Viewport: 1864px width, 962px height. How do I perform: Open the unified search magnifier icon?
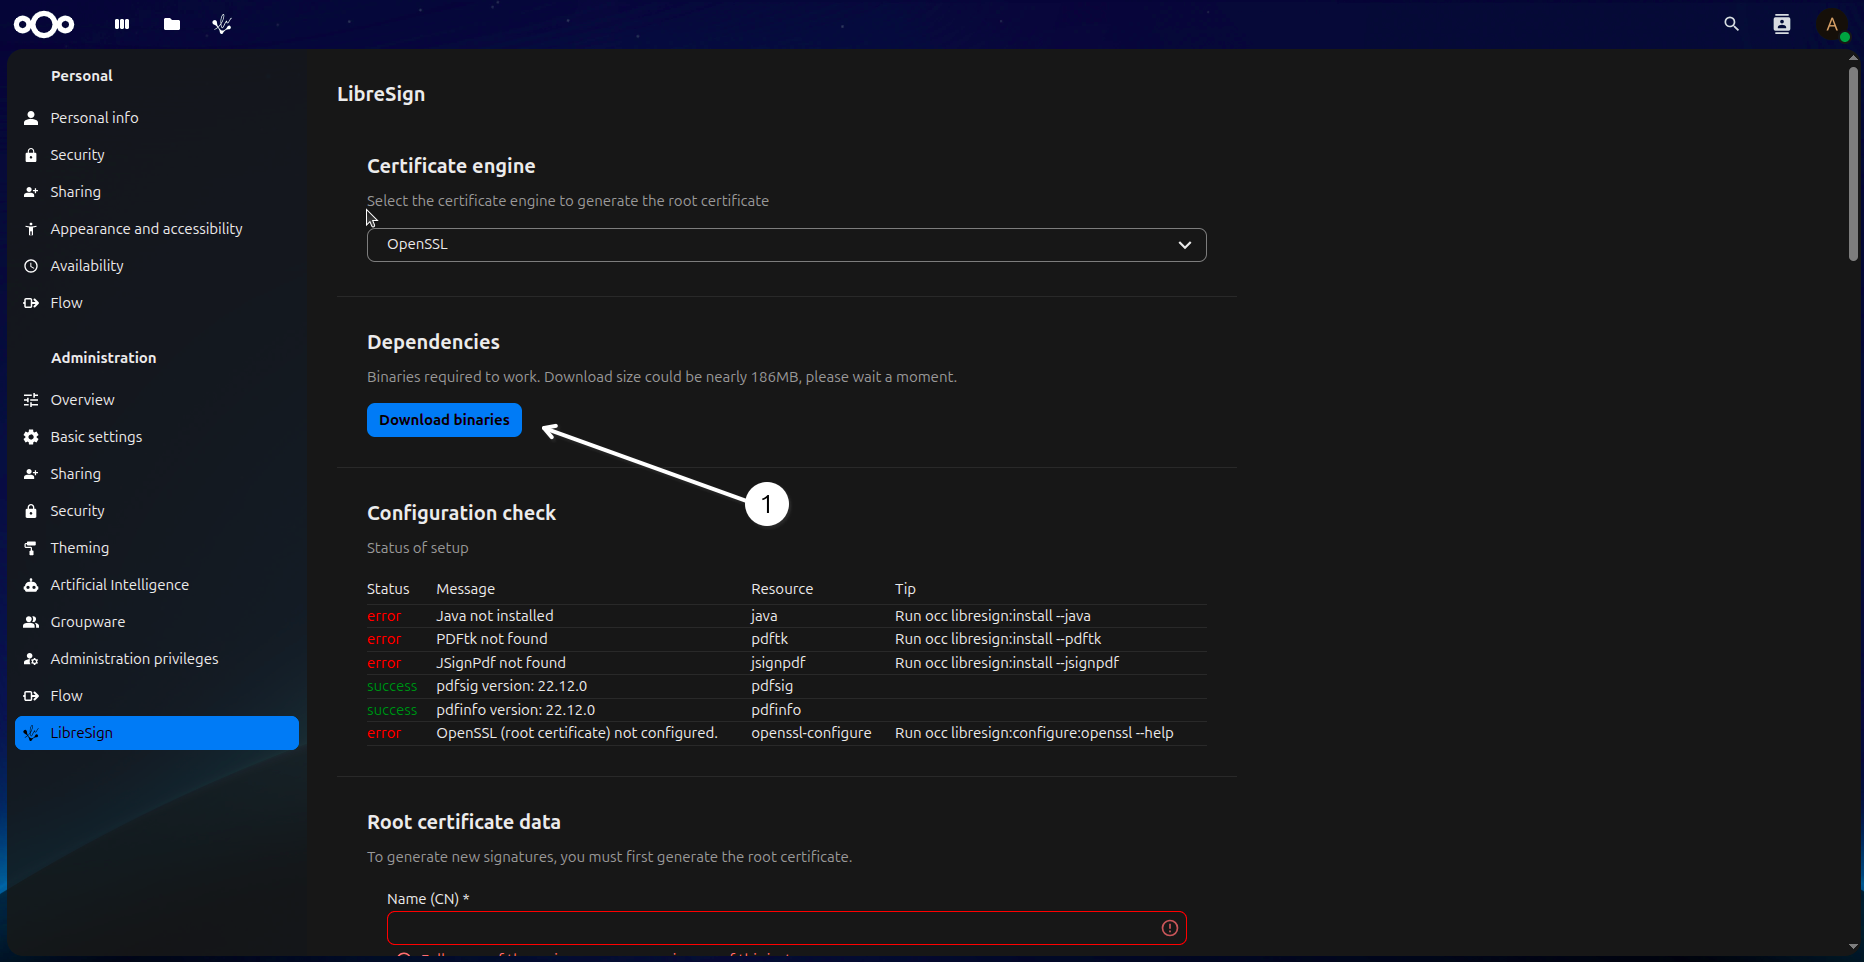click(x=1732, y=24)
